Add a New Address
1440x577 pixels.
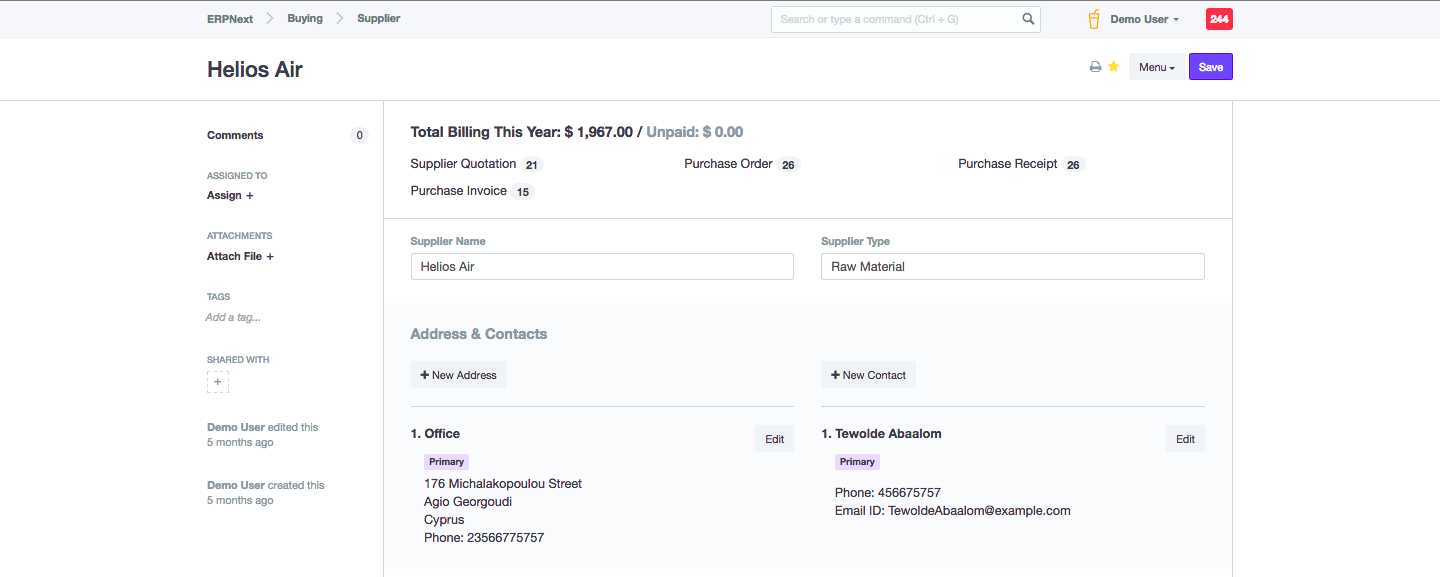click(458, 375)
